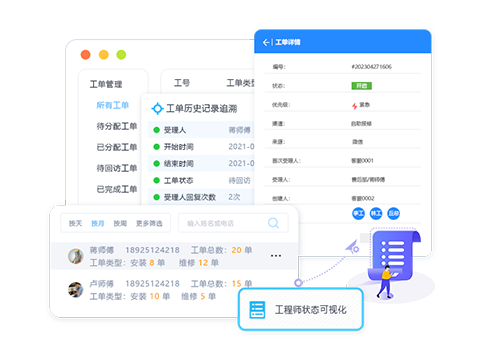Click the 工号 column header
Screen dimensions: 480x360
point(182,83)
